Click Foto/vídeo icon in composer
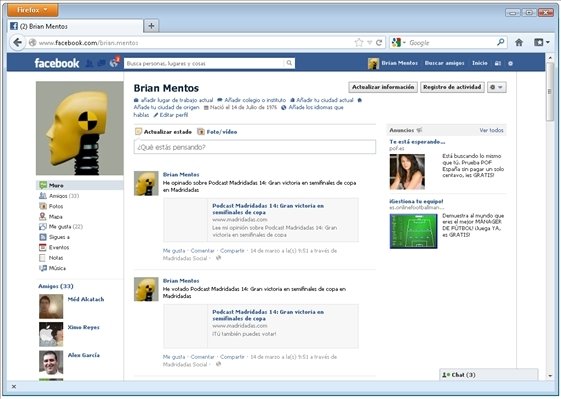This screenshot has width=561, height=399. point(201,132)
